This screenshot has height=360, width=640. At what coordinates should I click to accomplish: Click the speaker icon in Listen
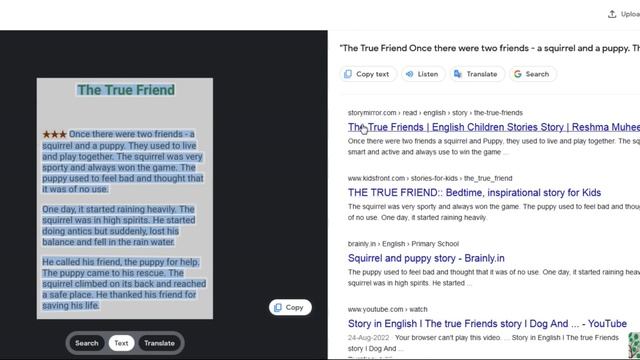pos(409,74)
